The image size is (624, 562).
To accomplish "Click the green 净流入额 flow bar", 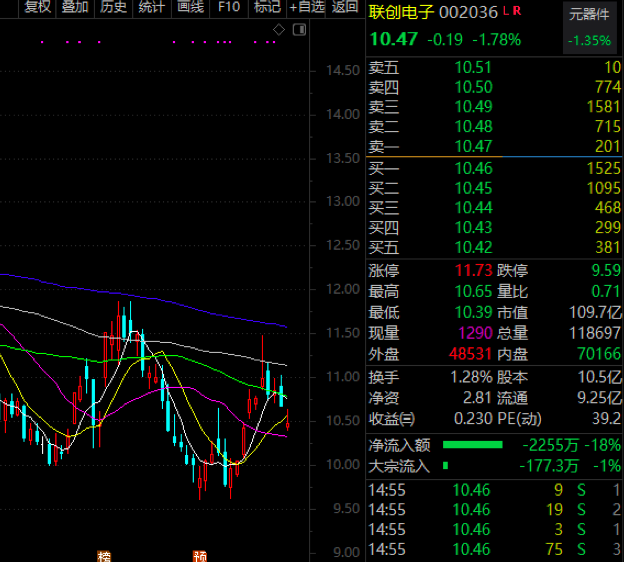I will [472, 445].
